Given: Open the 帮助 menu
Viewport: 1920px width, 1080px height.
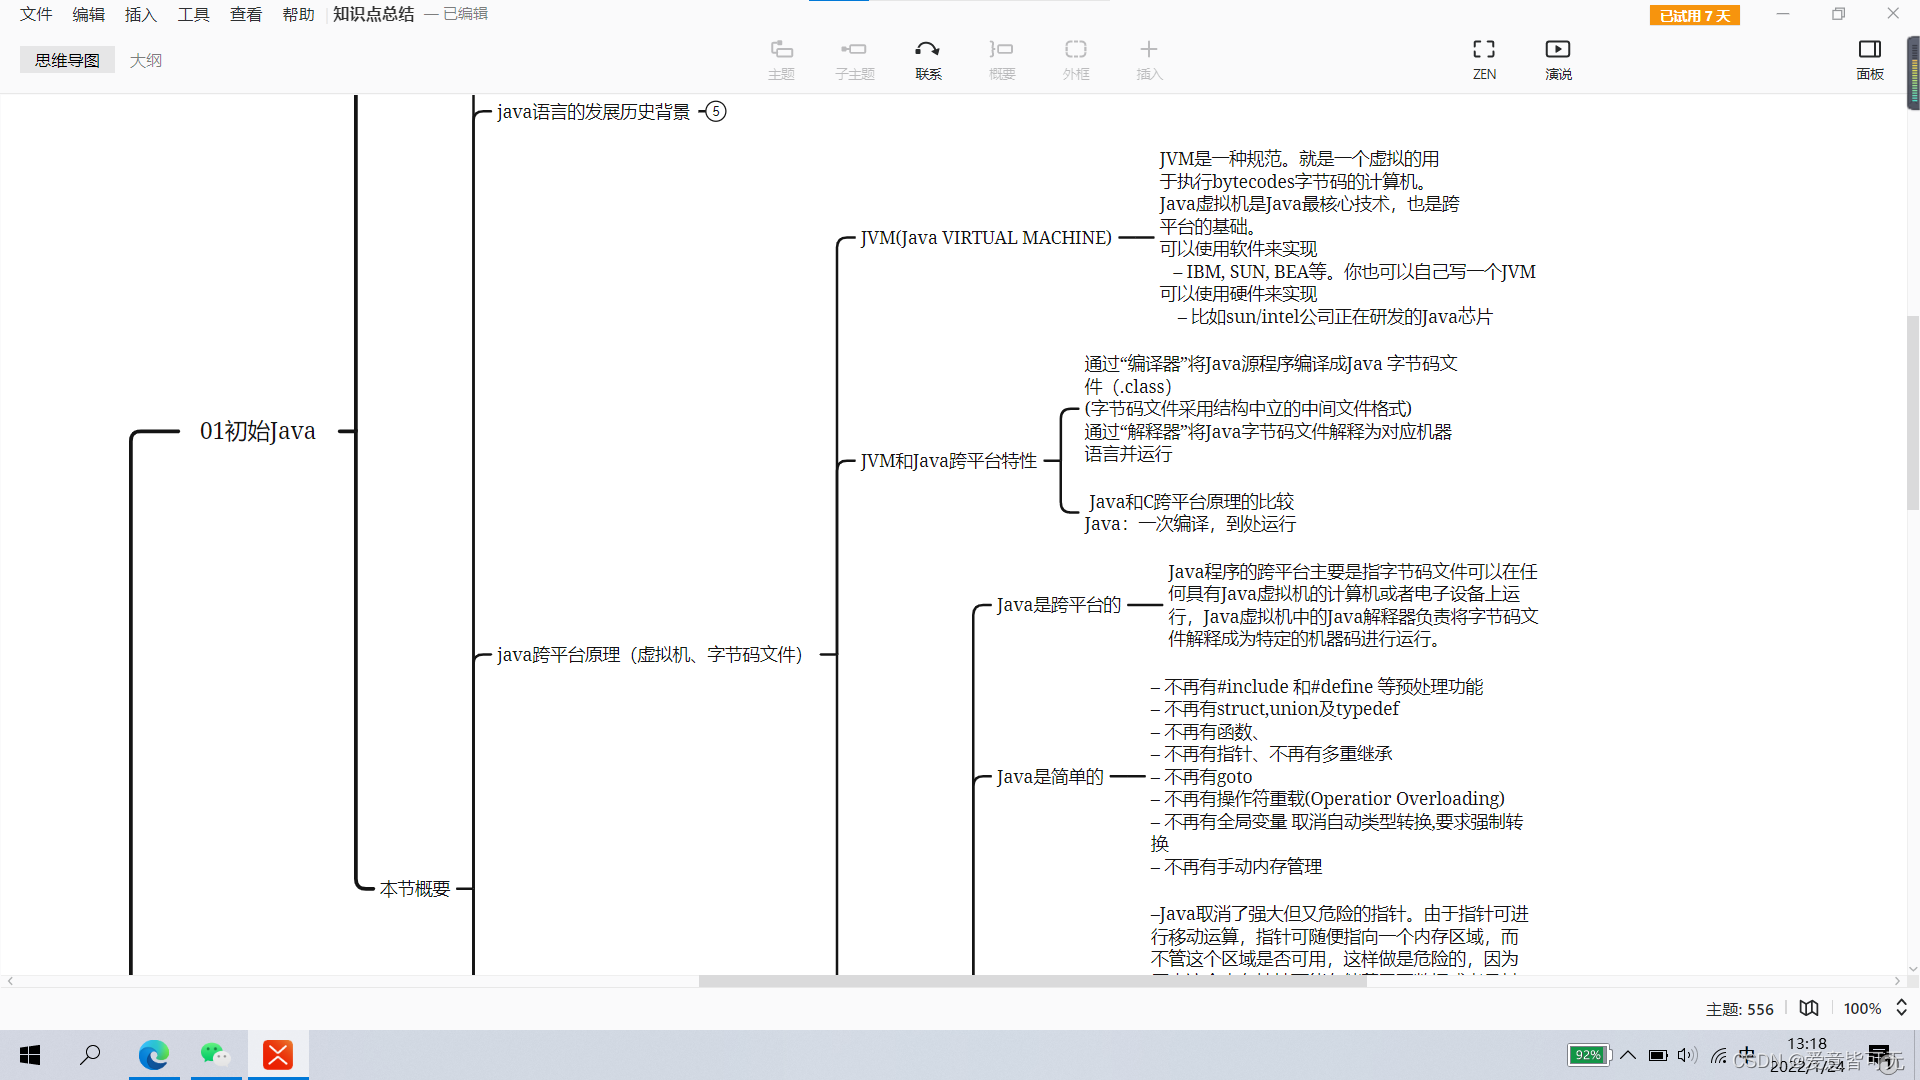Looking at the screenshot, I should click(x=298, y=14).
